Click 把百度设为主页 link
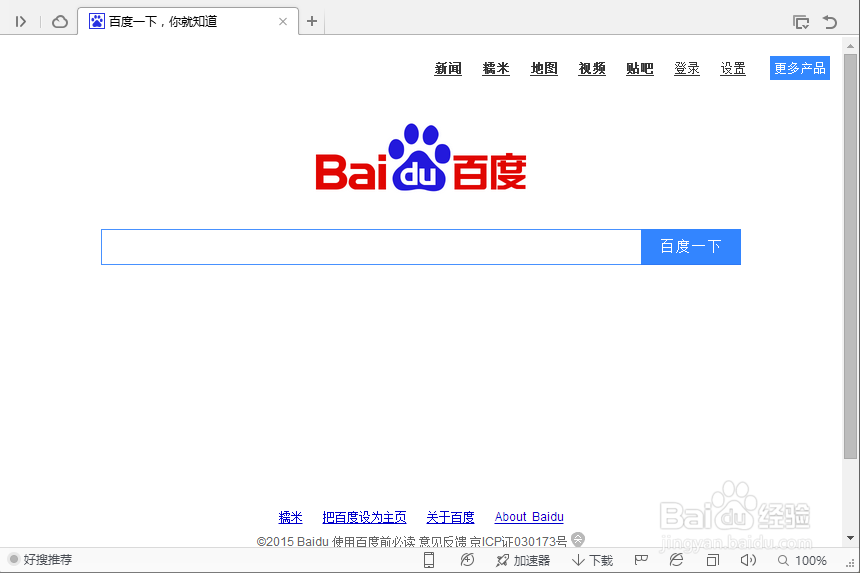Viewport: 860px width, 573px height. pos(364,517)
